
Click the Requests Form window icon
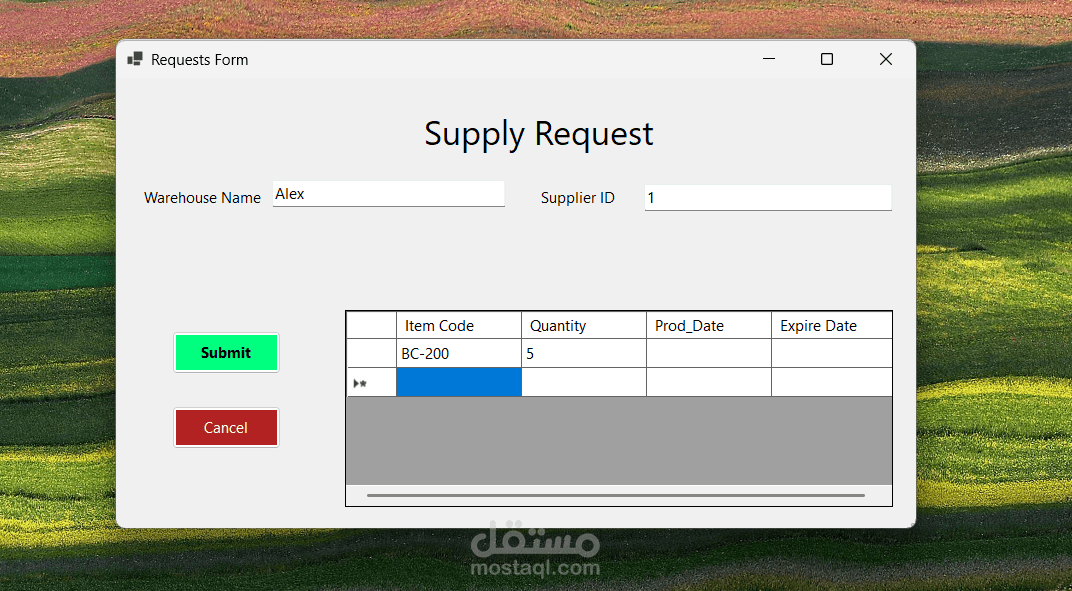click(135, 60)
